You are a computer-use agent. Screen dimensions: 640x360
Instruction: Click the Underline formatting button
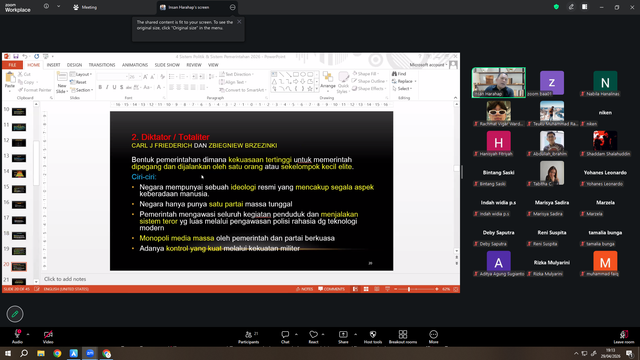[114, 87]
